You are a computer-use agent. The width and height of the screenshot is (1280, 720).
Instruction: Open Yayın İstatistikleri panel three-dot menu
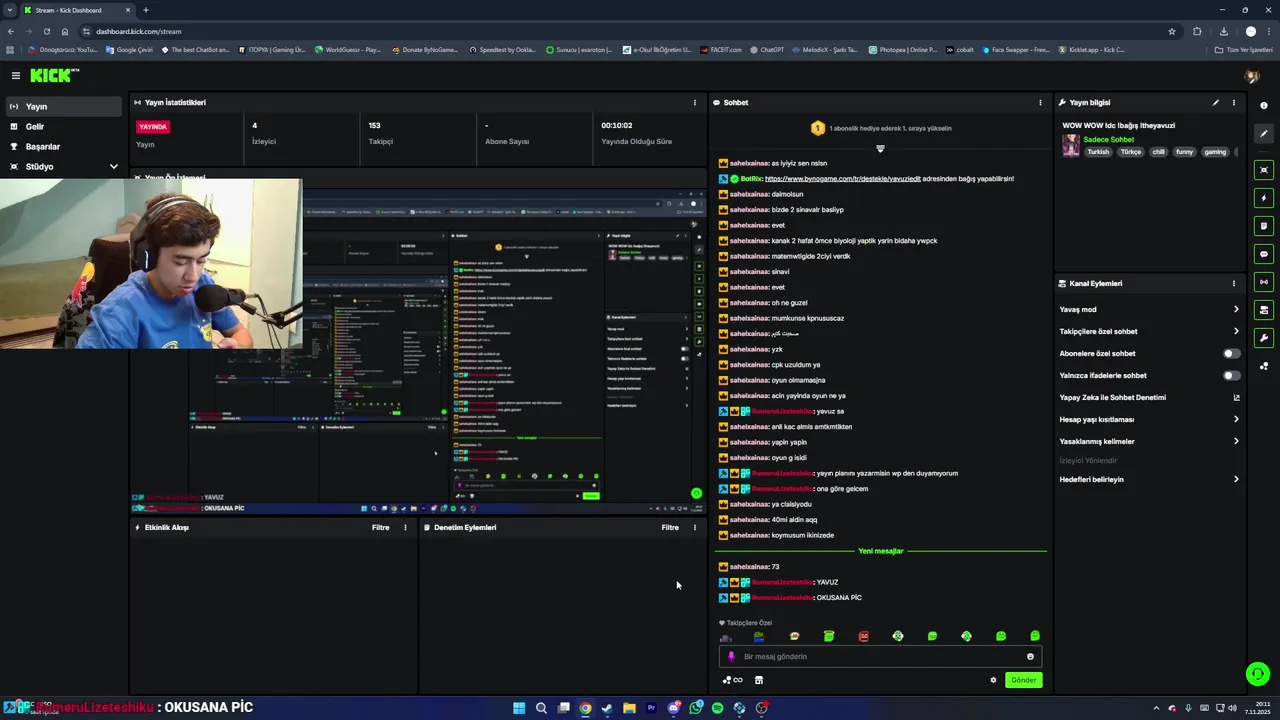(695, 102)
